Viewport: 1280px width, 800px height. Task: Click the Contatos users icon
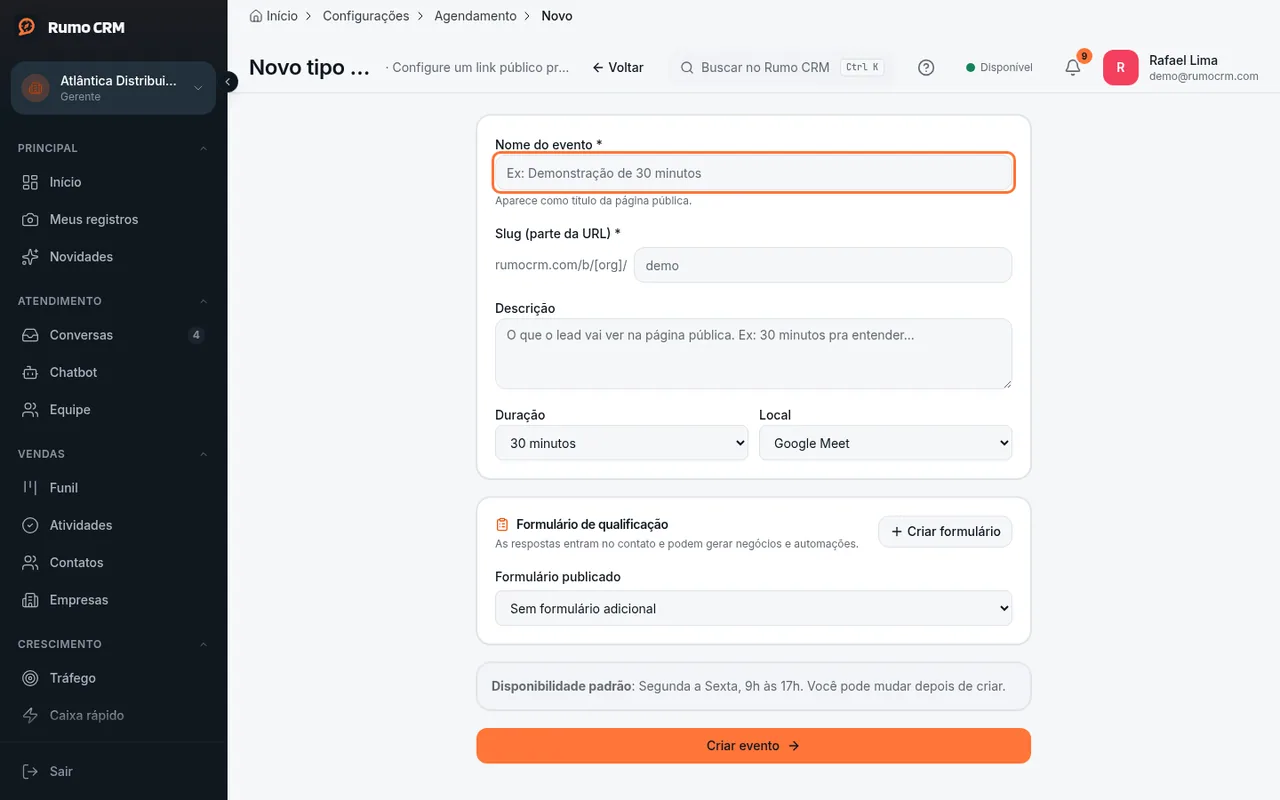click(x=31, y=563)
